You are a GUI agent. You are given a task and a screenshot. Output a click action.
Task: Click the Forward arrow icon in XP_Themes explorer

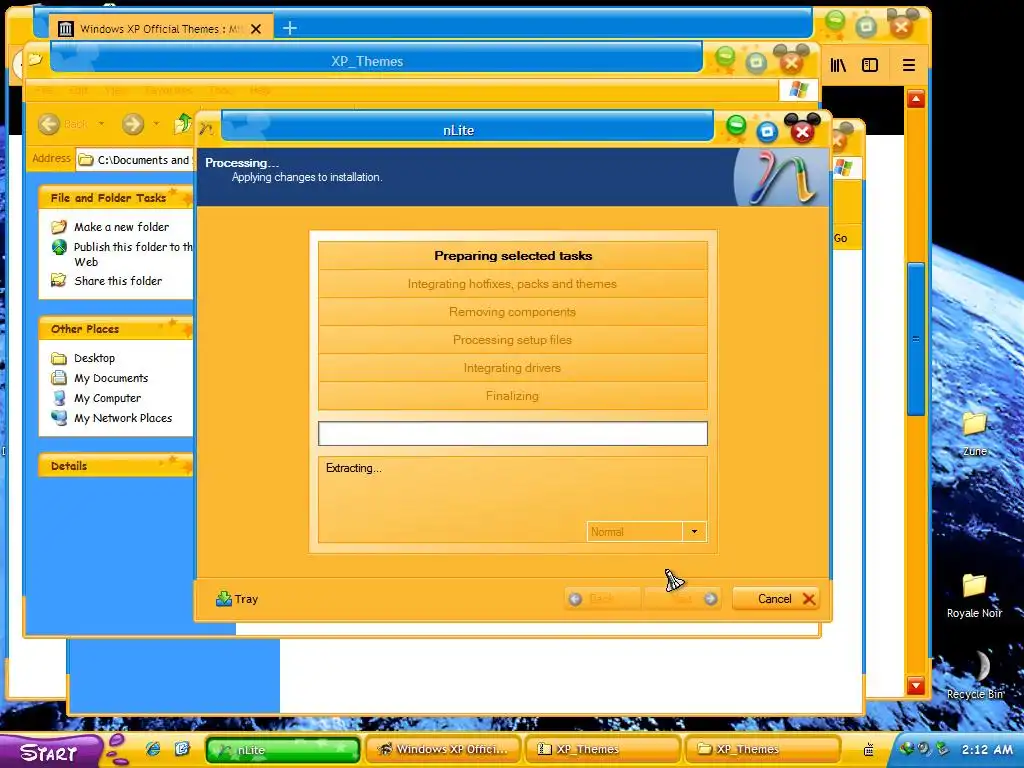pyautogui.click(x=133, y=124)
